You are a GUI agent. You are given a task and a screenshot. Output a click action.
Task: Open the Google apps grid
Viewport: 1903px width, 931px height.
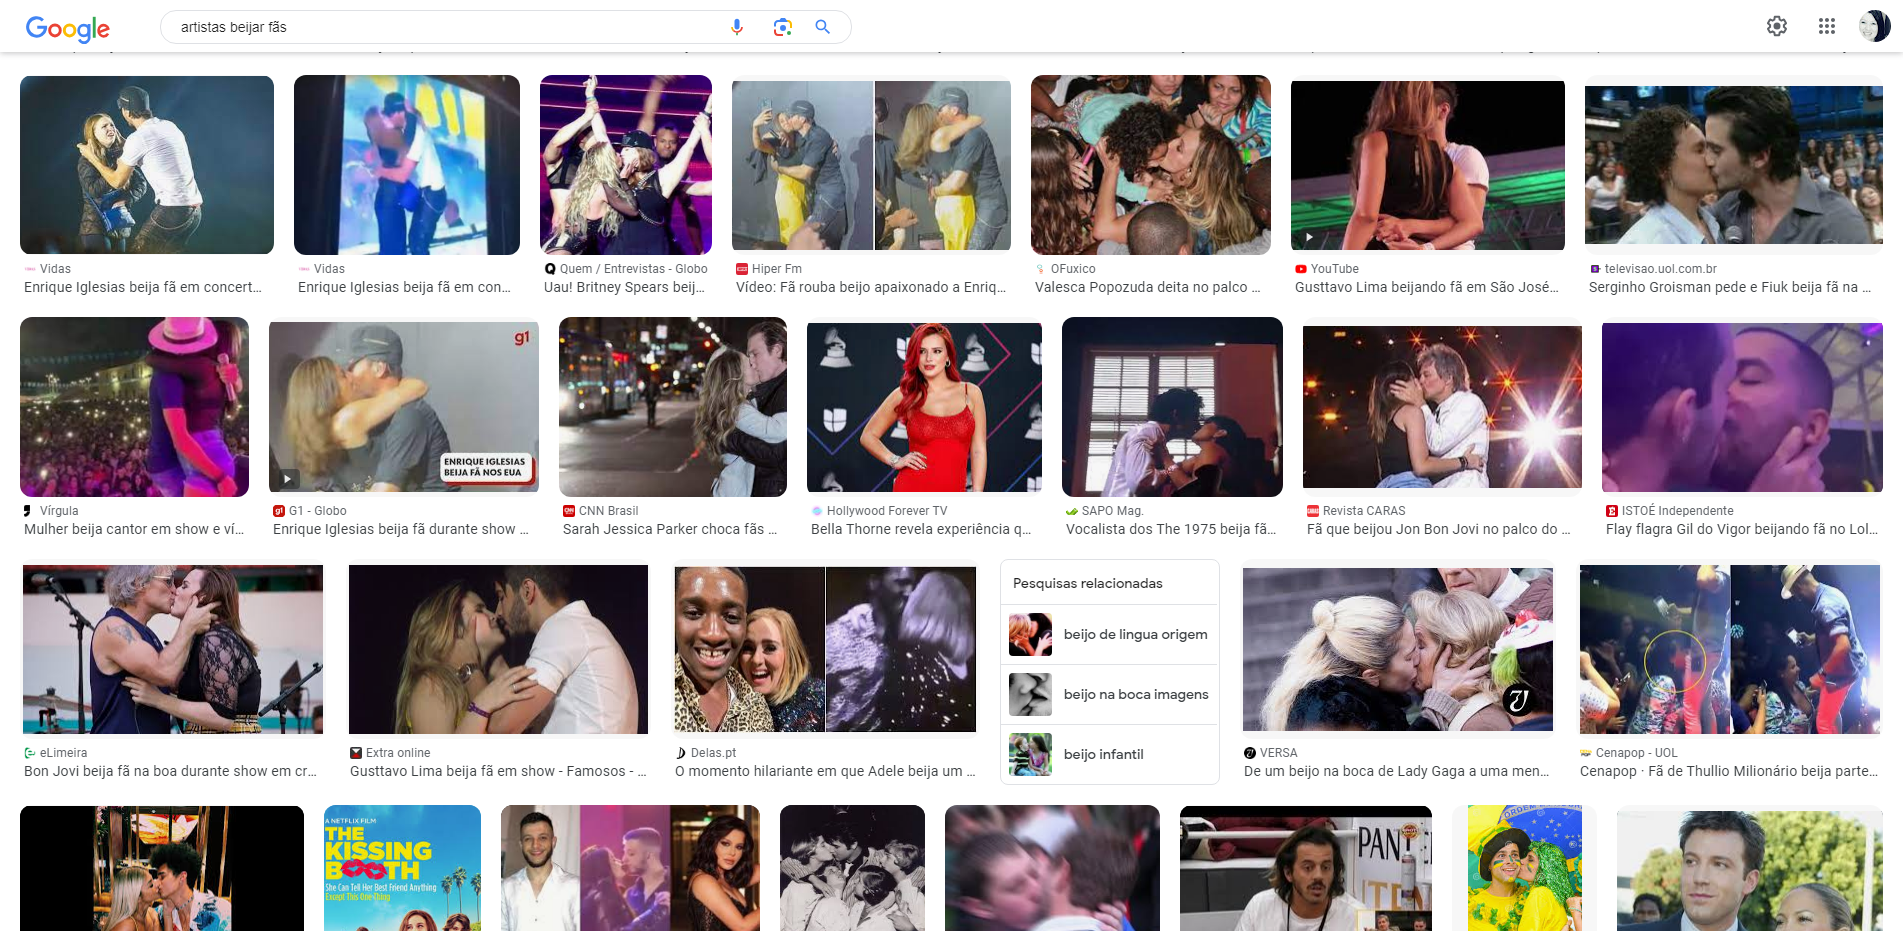[x=1826, y=27]
